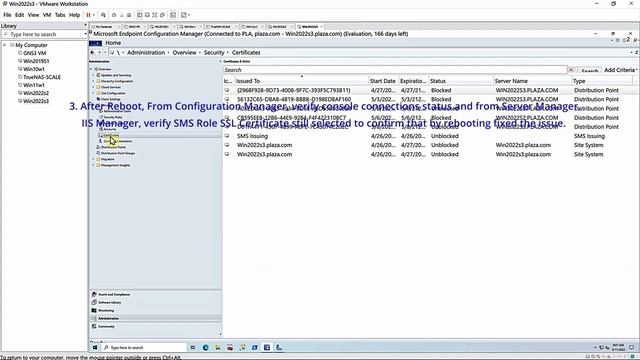Click the console view toolbar icon
This screenshot has width=640, height=360.
173,15
